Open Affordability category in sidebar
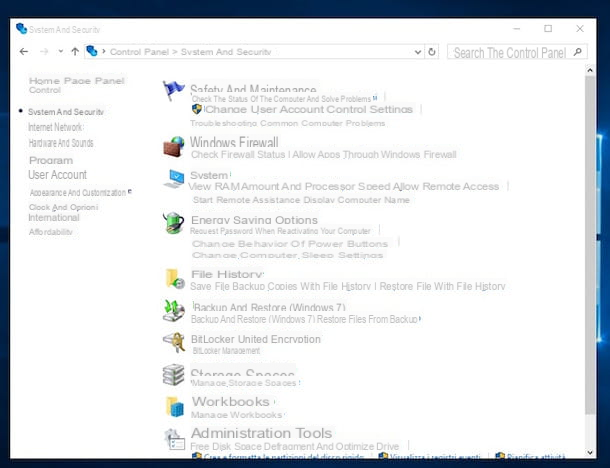The height and width of the screenshot is (468, 610). pos(51,232)
